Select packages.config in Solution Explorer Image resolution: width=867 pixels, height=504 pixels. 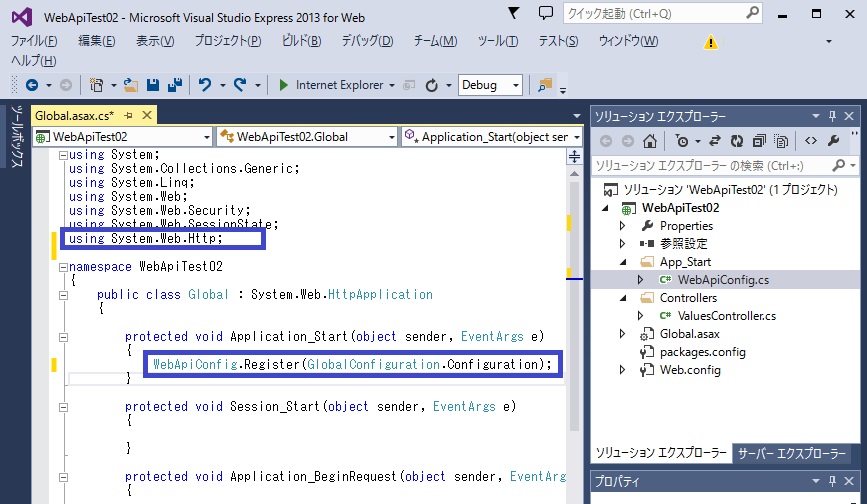pyautogui.click(x=702, y=351)
